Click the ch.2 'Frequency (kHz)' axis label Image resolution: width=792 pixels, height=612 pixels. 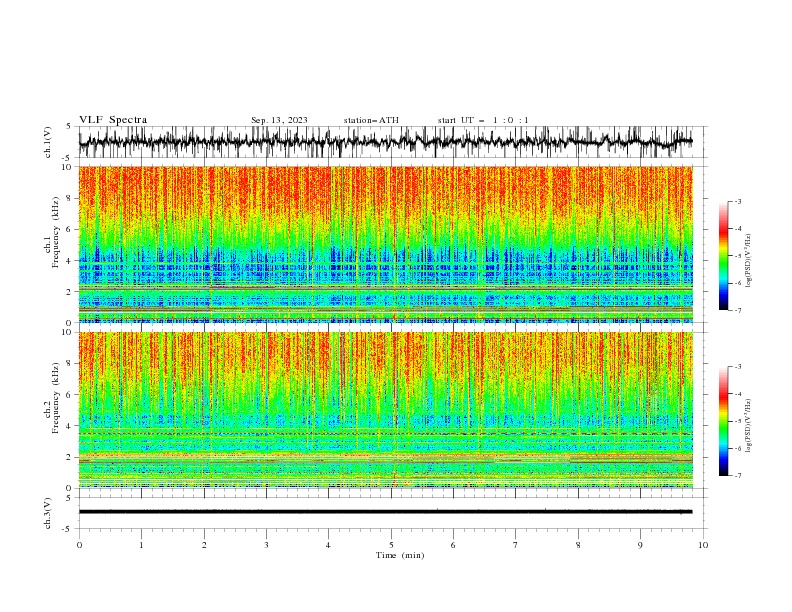[x=56, y=397]
